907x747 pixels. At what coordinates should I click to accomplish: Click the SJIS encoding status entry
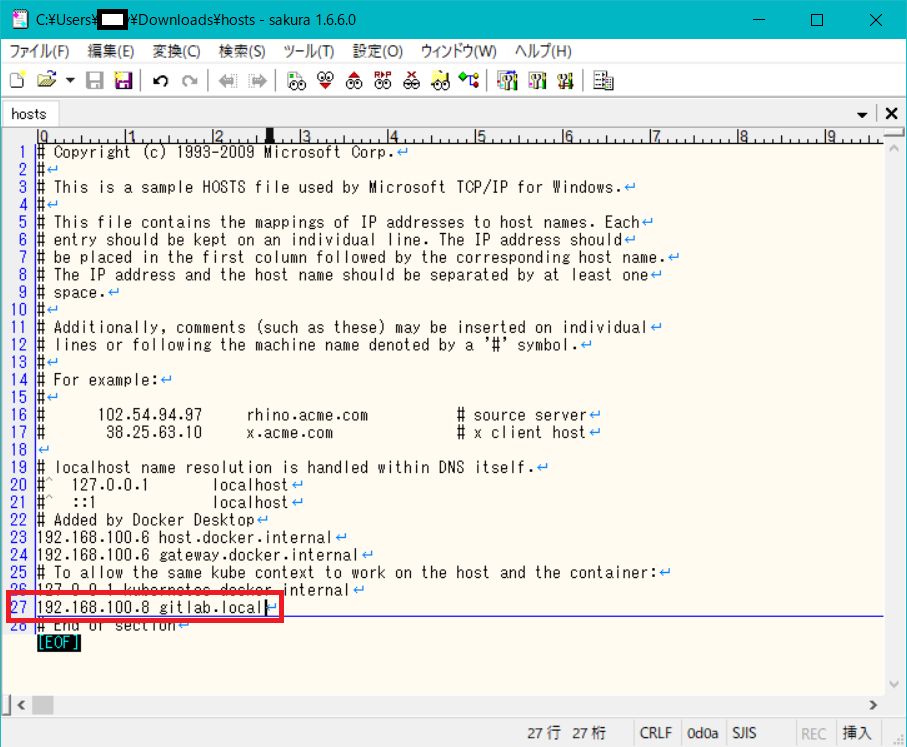[744, 733]
